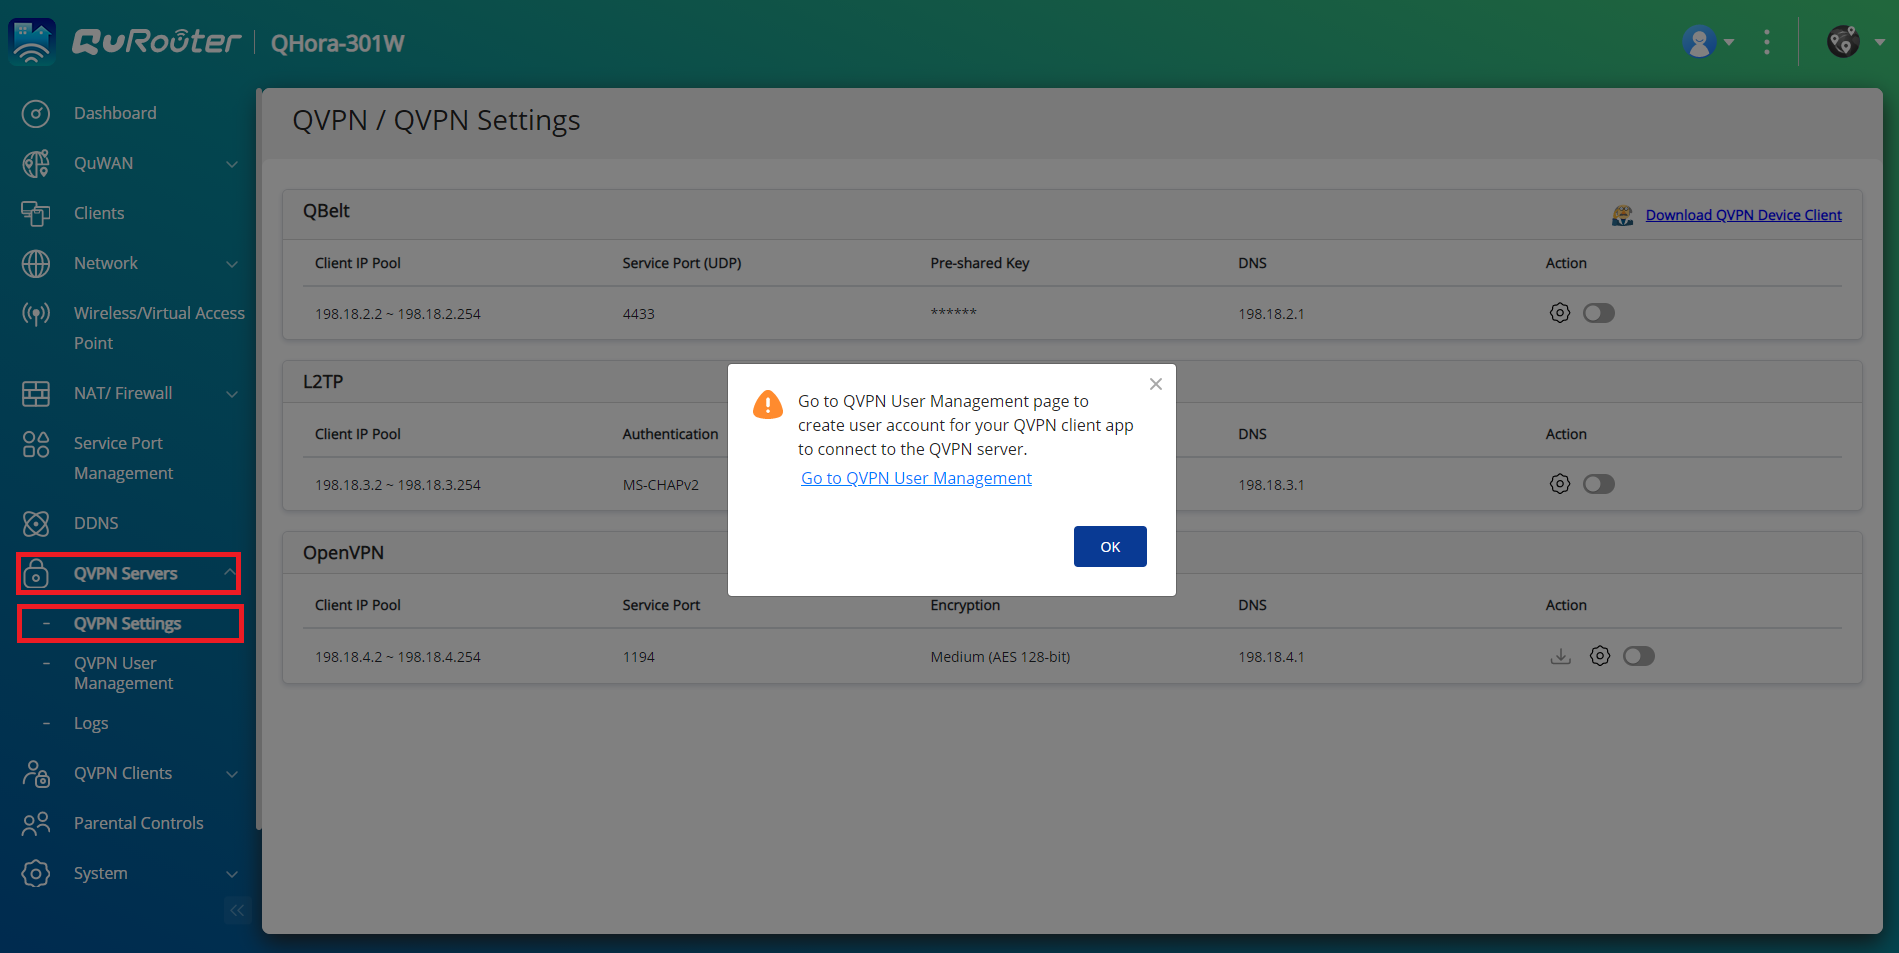Click OpenVPN service port value 1194
Viewport: 1899px width, 953px height.
click(639, 657)
